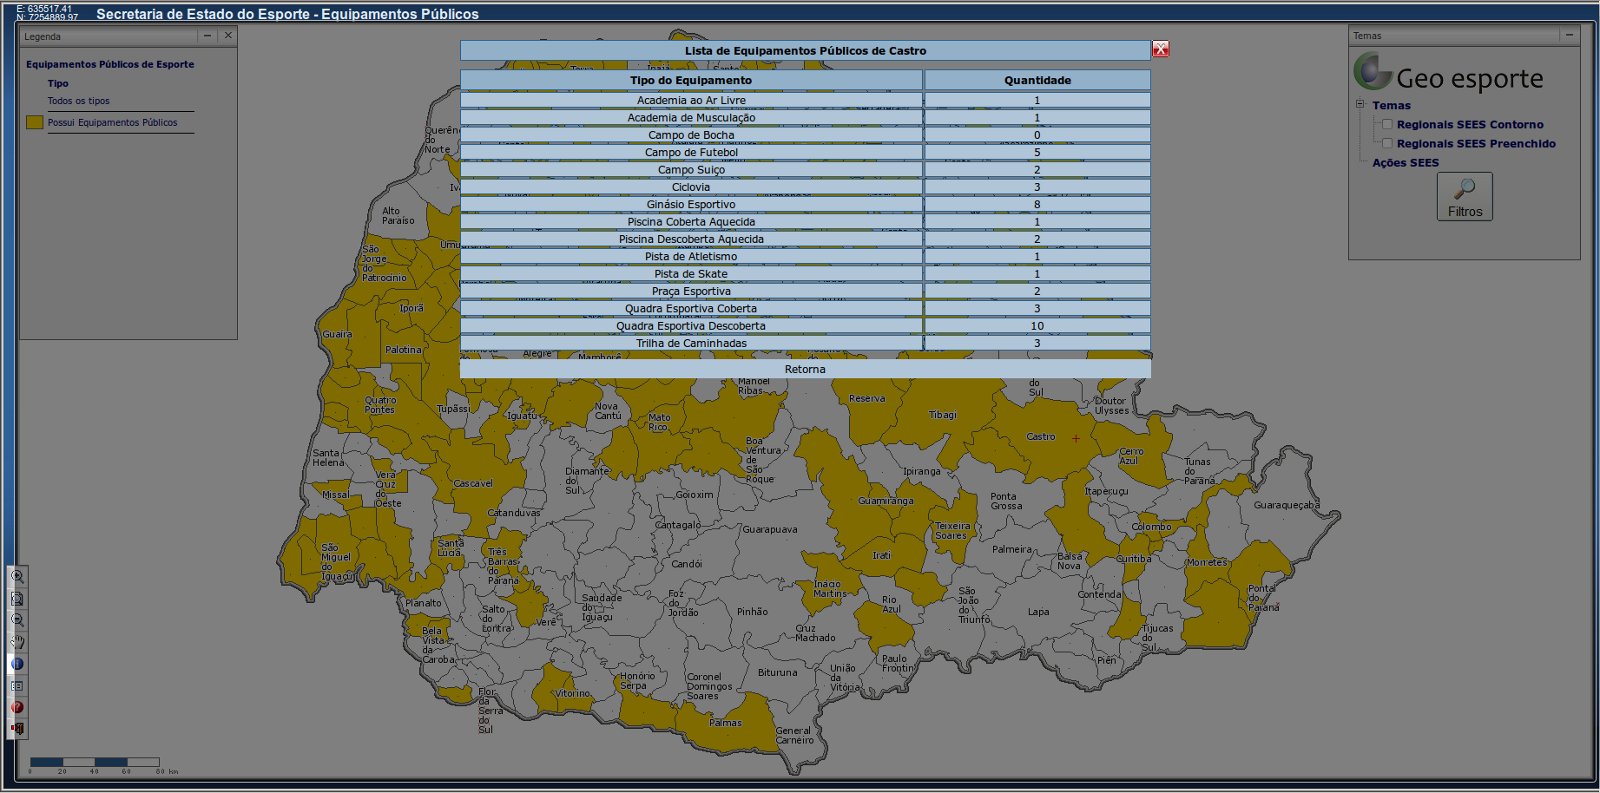The width and height of the screenshot is (1600, 793).
Task: Minimize the Legenda panel
Action: (x=207, y=36)
